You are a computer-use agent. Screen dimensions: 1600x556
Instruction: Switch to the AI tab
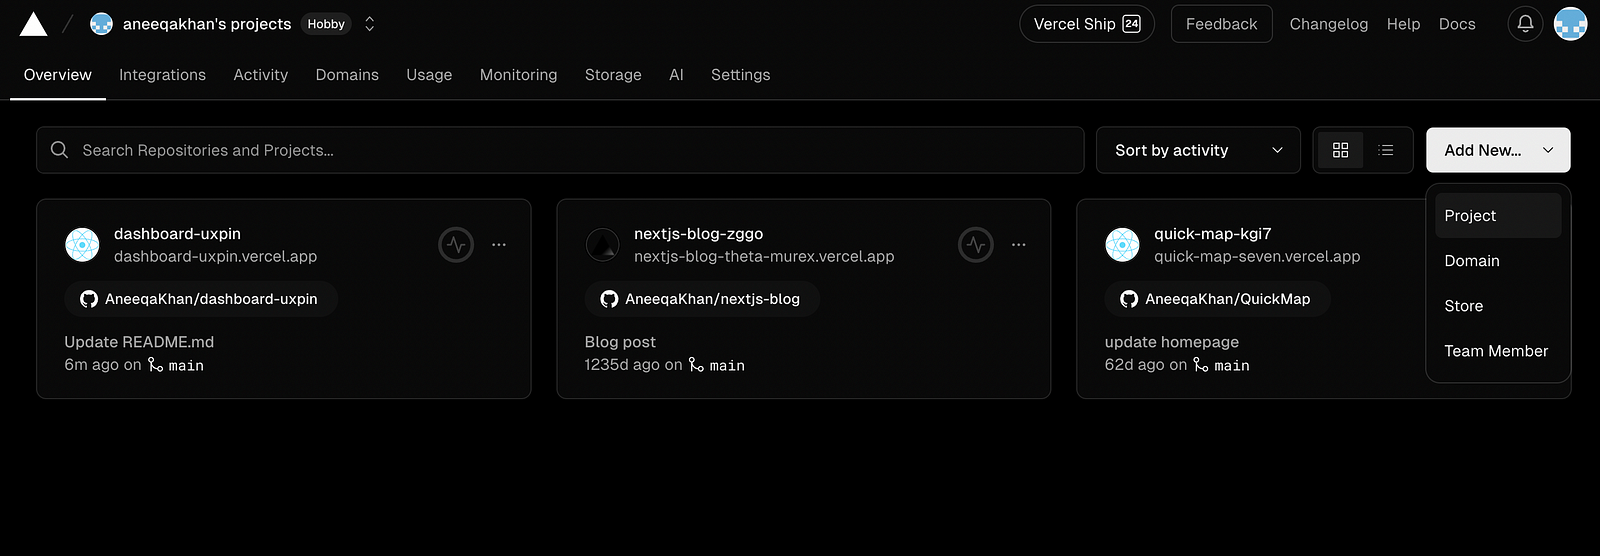[676, 75]
